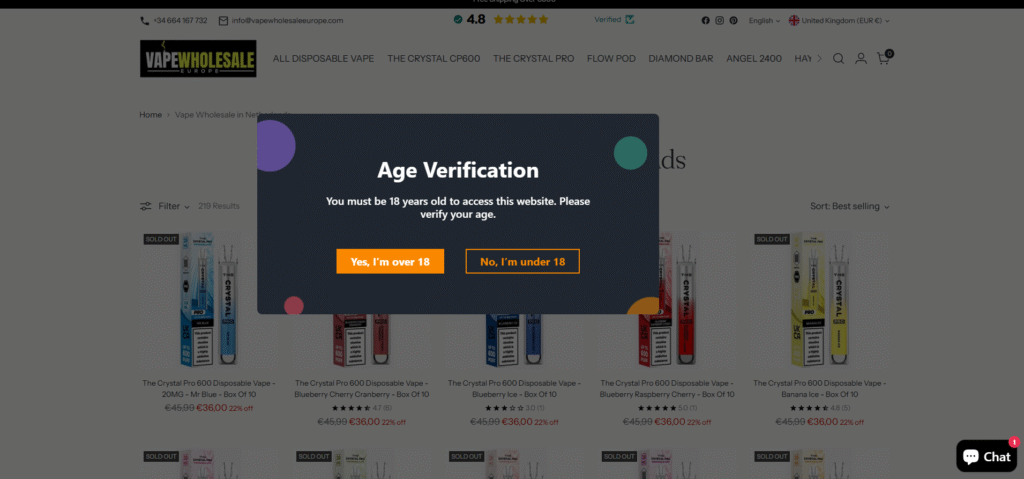Open the English language dropdown
The image size is (1024, 479).
(764, 21)
